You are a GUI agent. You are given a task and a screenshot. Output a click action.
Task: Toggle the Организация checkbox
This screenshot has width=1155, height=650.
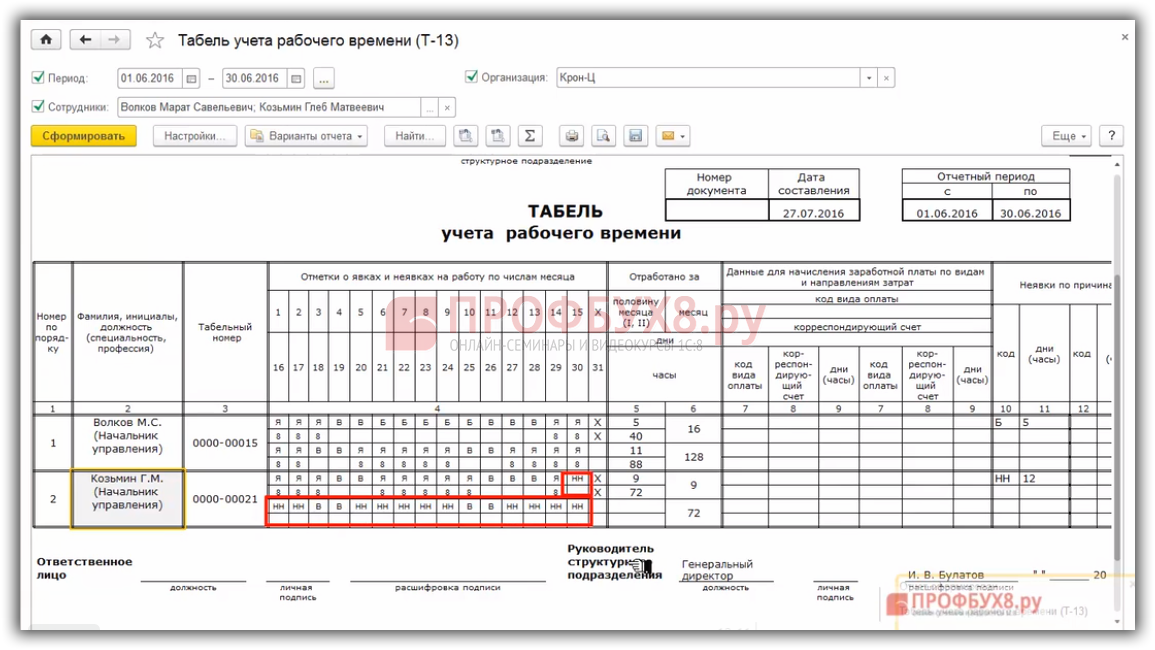point(472,77)
